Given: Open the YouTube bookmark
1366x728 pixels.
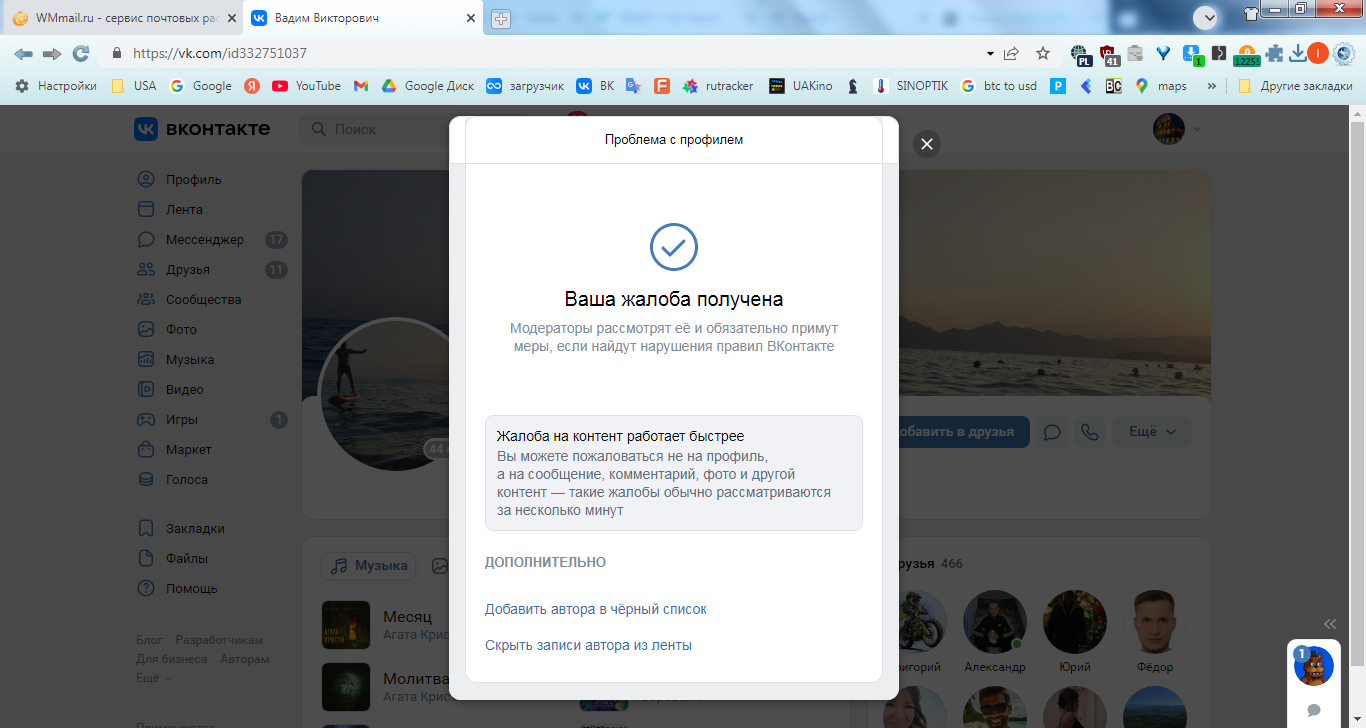Looking at the screenshot, I should pos(307,86).
